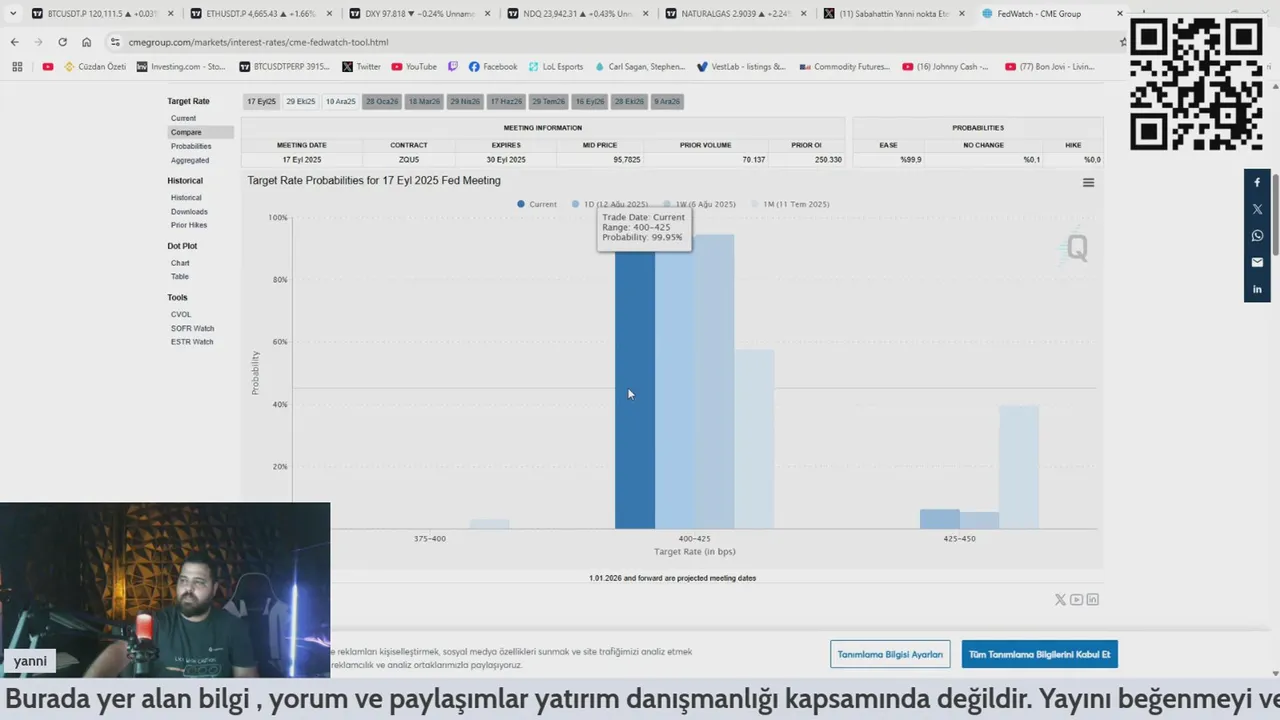Open Dot Plot Chart link

coord(180,263)
